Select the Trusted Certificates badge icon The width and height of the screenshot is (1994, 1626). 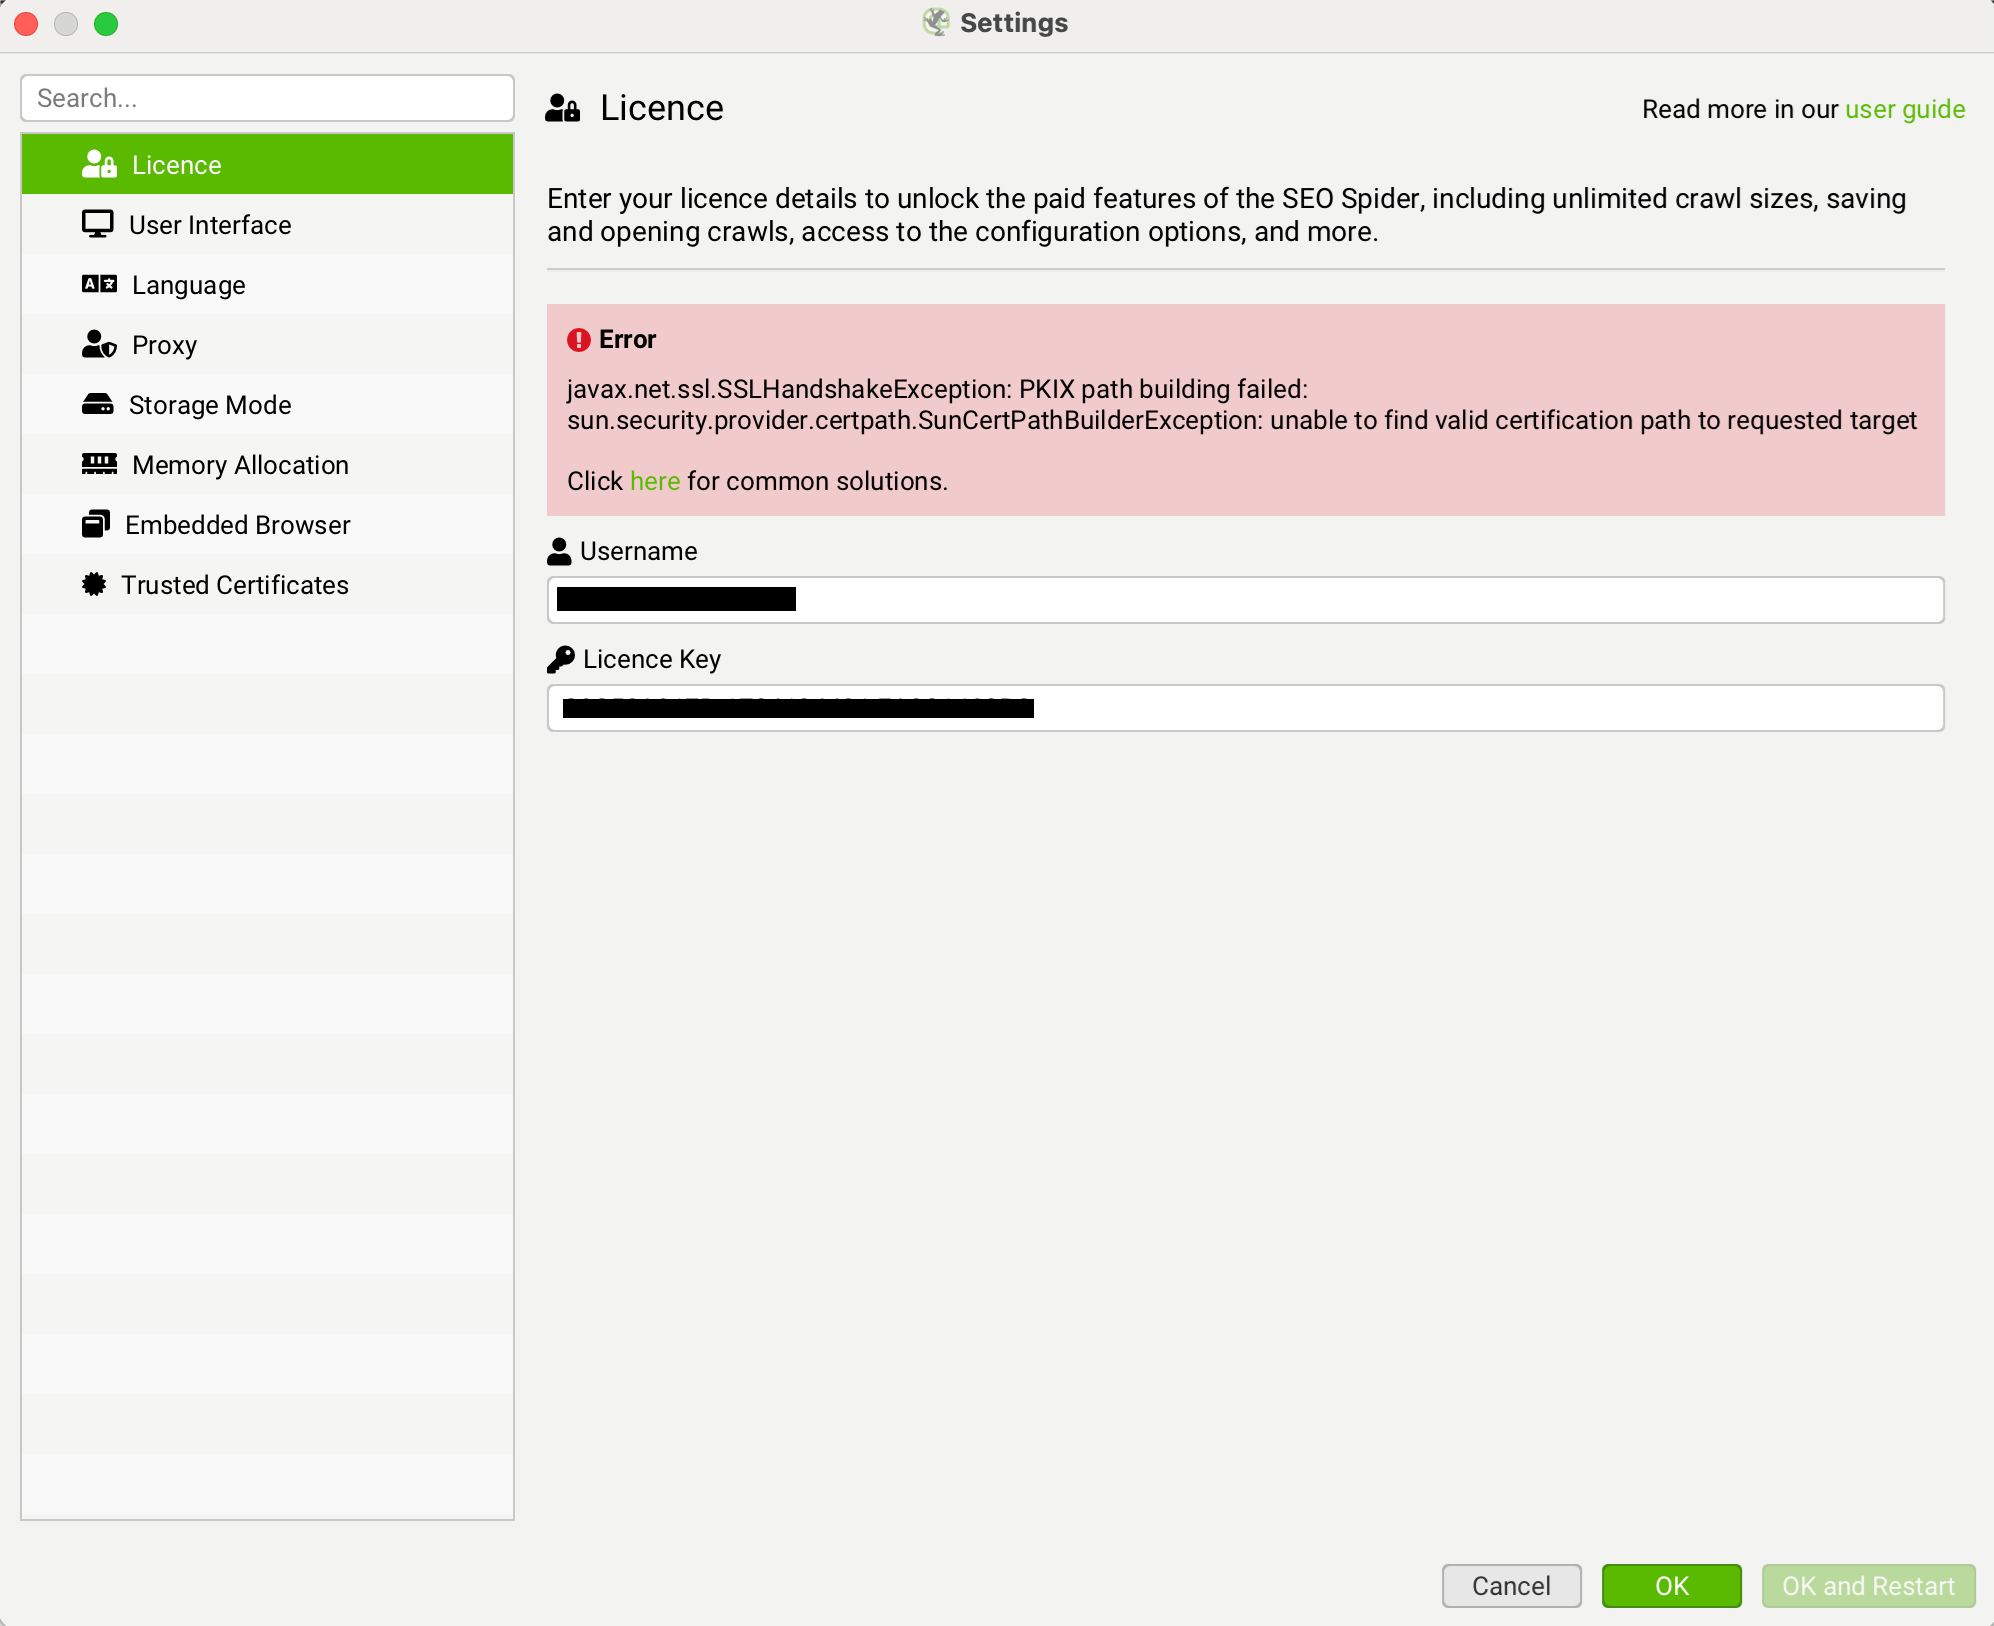coord(94,584)
